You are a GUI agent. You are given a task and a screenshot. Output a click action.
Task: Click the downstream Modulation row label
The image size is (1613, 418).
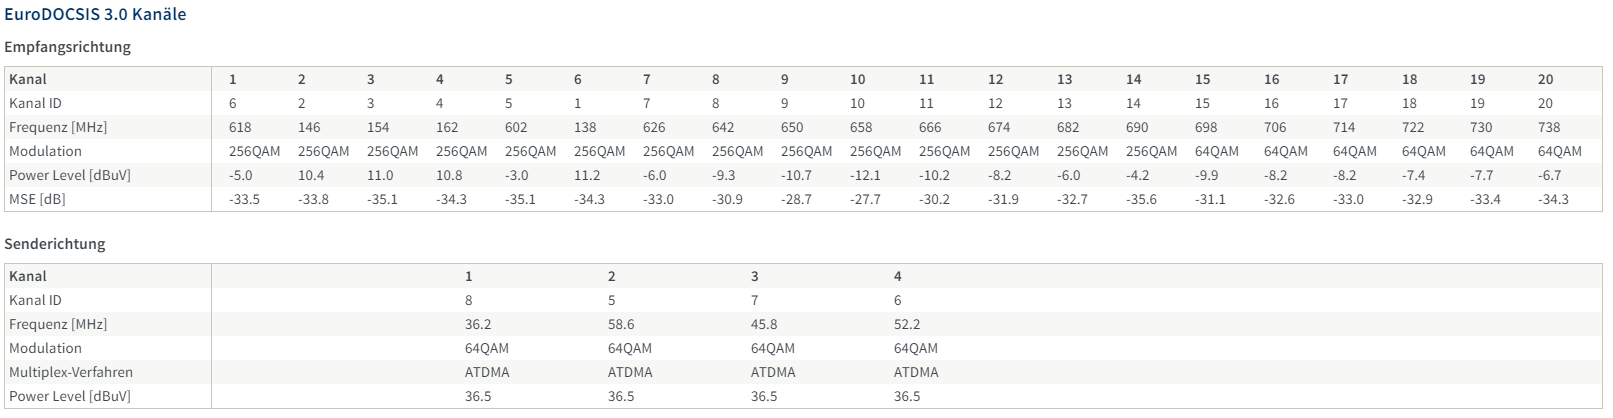tap(45, 151)
